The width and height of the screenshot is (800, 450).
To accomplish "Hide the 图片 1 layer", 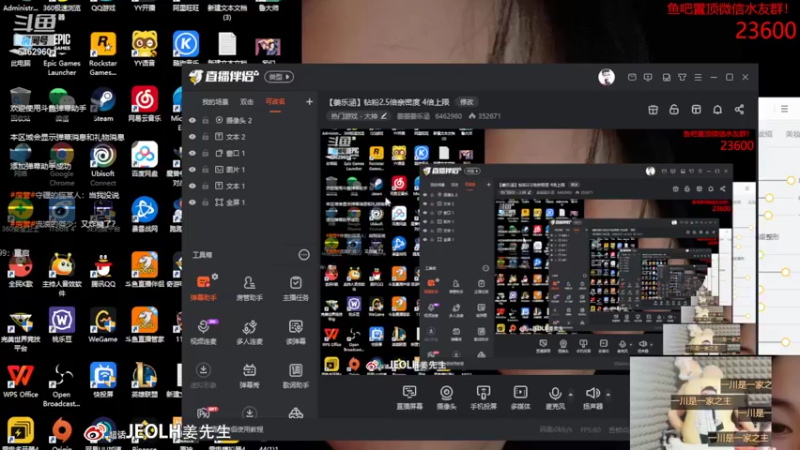I will click(192, 169).
